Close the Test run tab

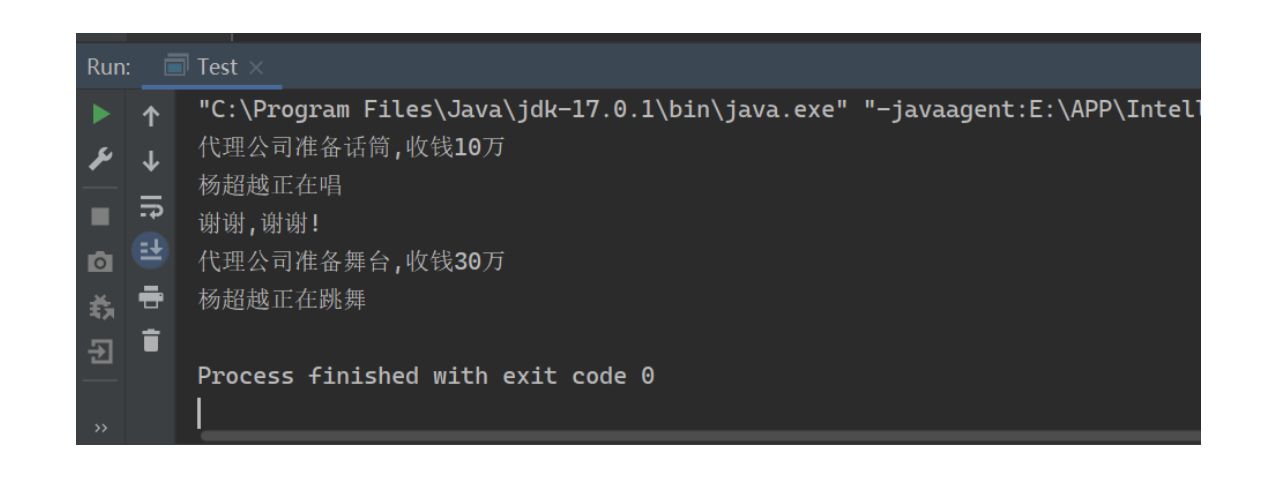tap(254, 68)
